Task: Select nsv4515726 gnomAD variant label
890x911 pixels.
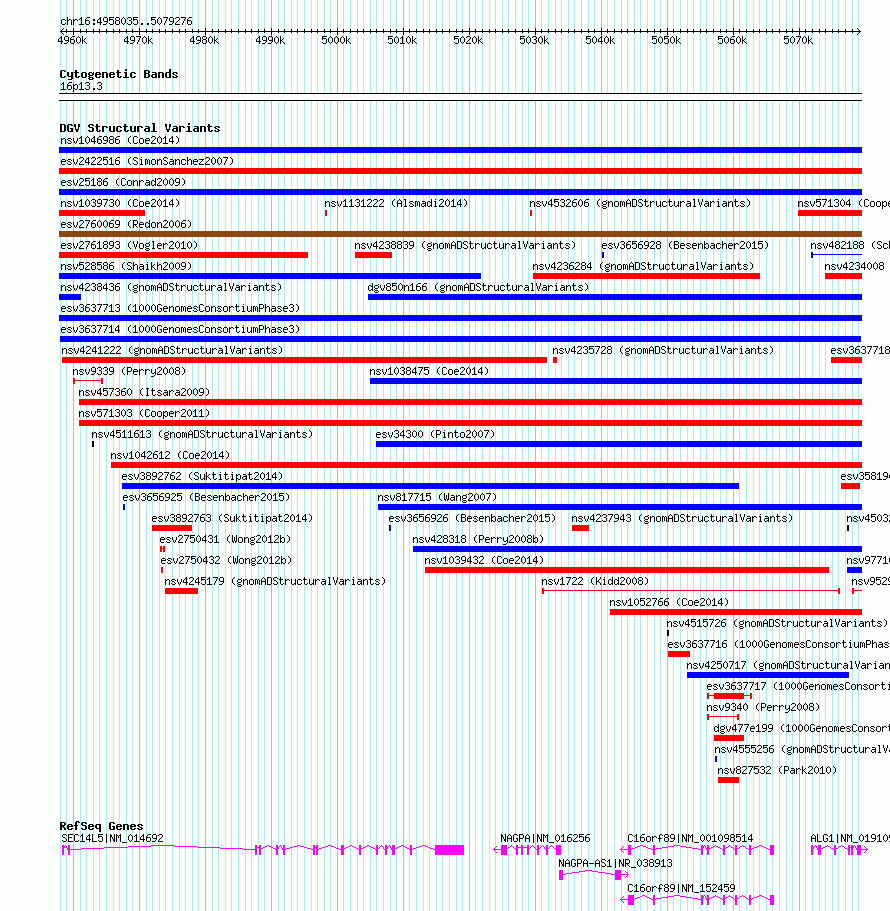Action: [777, 623]
